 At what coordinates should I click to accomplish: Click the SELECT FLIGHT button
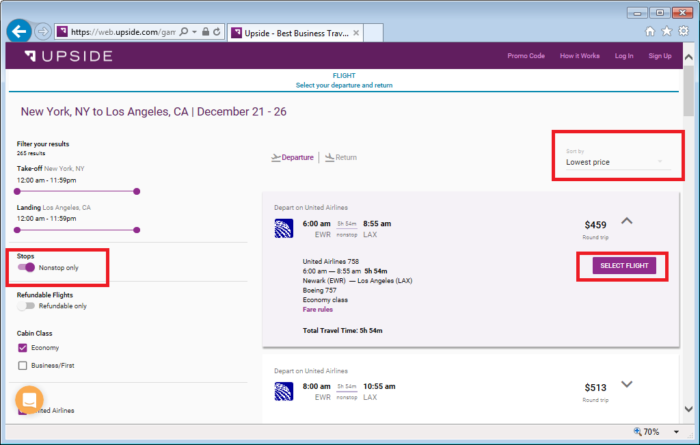pos(624,266)
